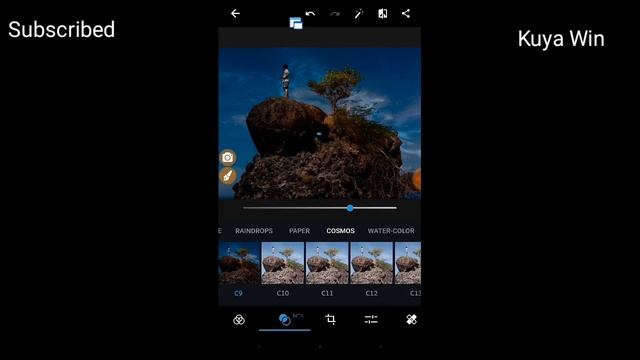Select the RAINDROPS overlay category
Image resolution: width=640 pixels, height=360 pixels.
tap(254, 231)
